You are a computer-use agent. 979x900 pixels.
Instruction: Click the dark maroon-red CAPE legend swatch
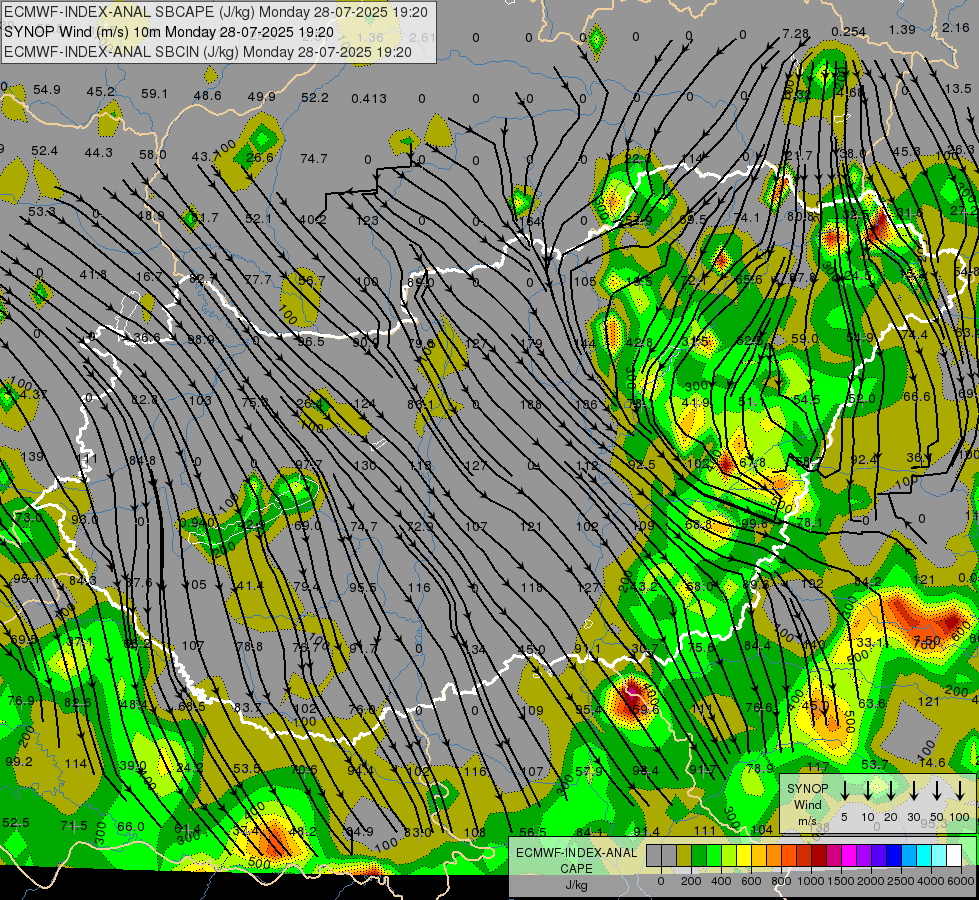819,855
